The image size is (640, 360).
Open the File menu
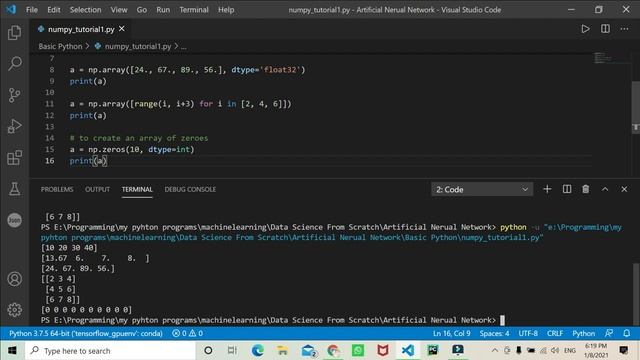click(32, 9)
